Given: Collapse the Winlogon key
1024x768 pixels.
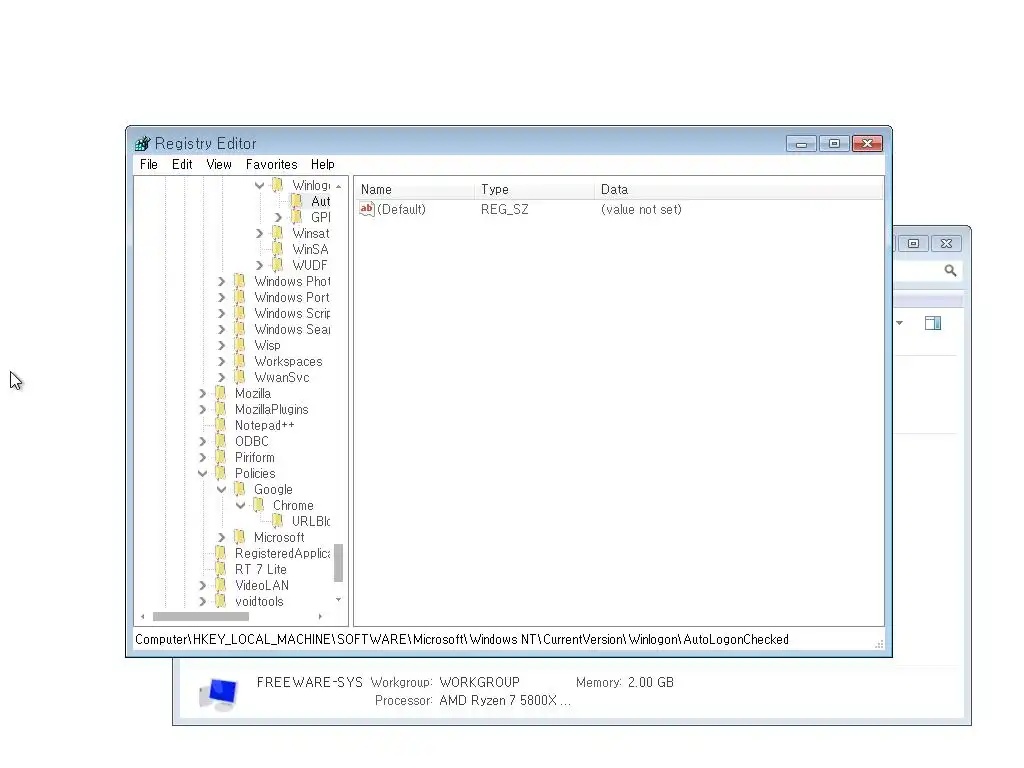Looking at the screenshot, I should [x=259, y=185].
